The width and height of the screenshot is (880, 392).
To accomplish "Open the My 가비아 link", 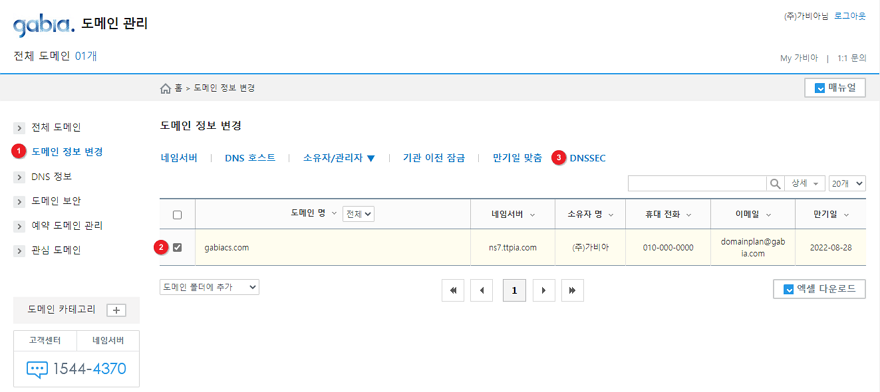I will tap(799, 58).
